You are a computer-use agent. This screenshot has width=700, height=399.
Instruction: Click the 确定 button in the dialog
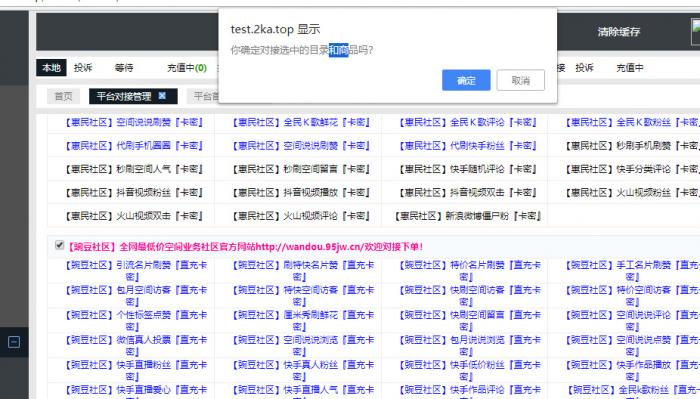coord(466,80)
